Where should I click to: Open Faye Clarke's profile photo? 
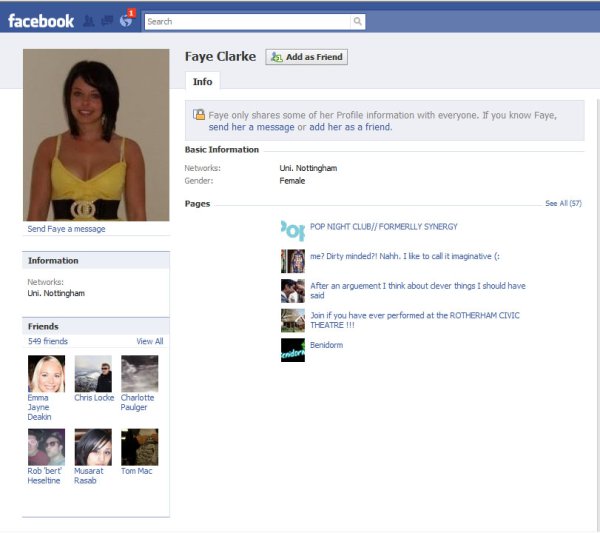[x=96, y=135]
